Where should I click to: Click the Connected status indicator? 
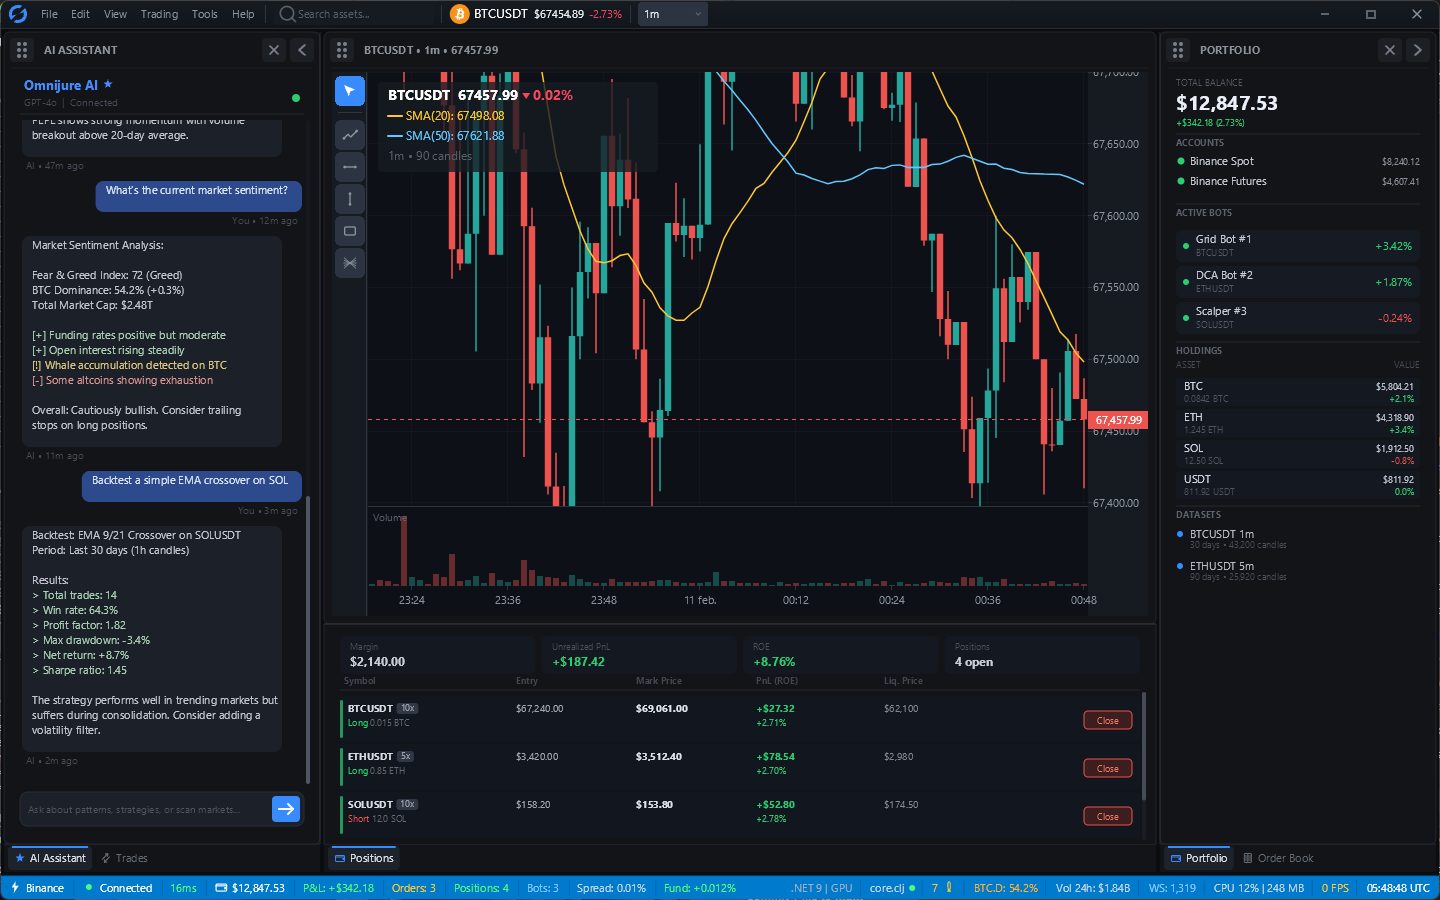click(119, 888)
